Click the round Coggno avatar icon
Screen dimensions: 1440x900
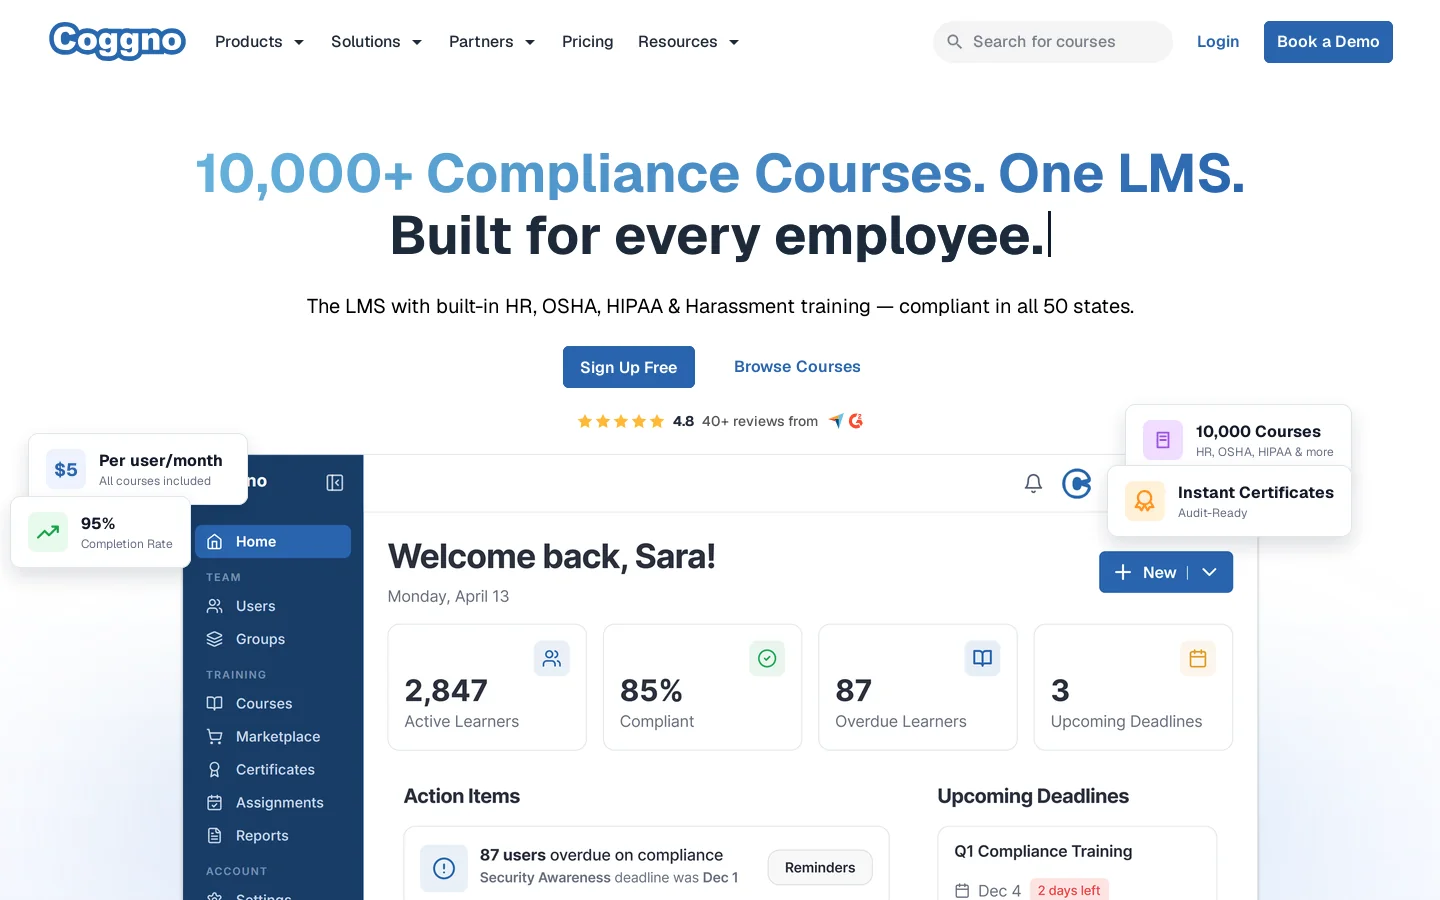1077,484
